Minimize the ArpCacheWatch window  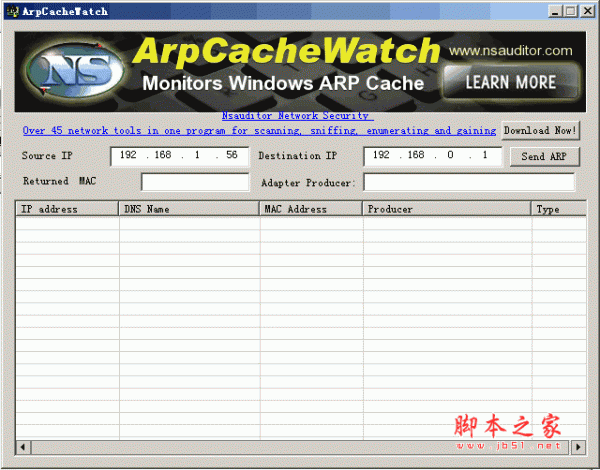tap(555, 11)
